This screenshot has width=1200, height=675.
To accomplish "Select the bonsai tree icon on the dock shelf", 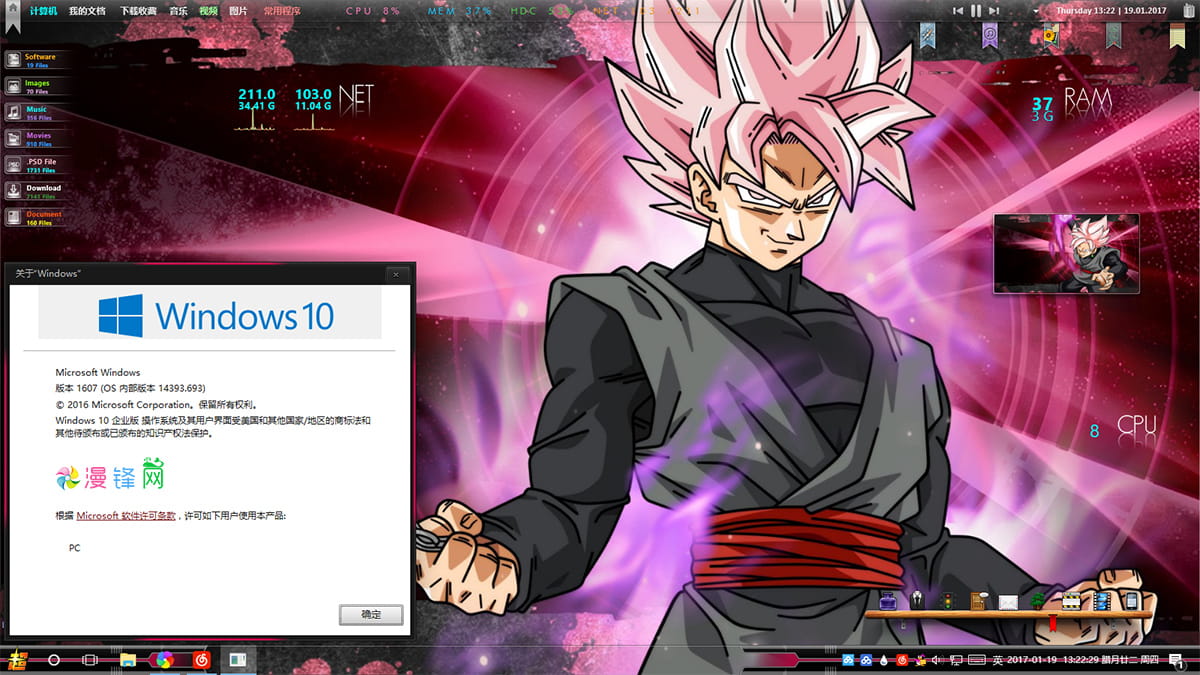I will click(x=1037, y=601).
